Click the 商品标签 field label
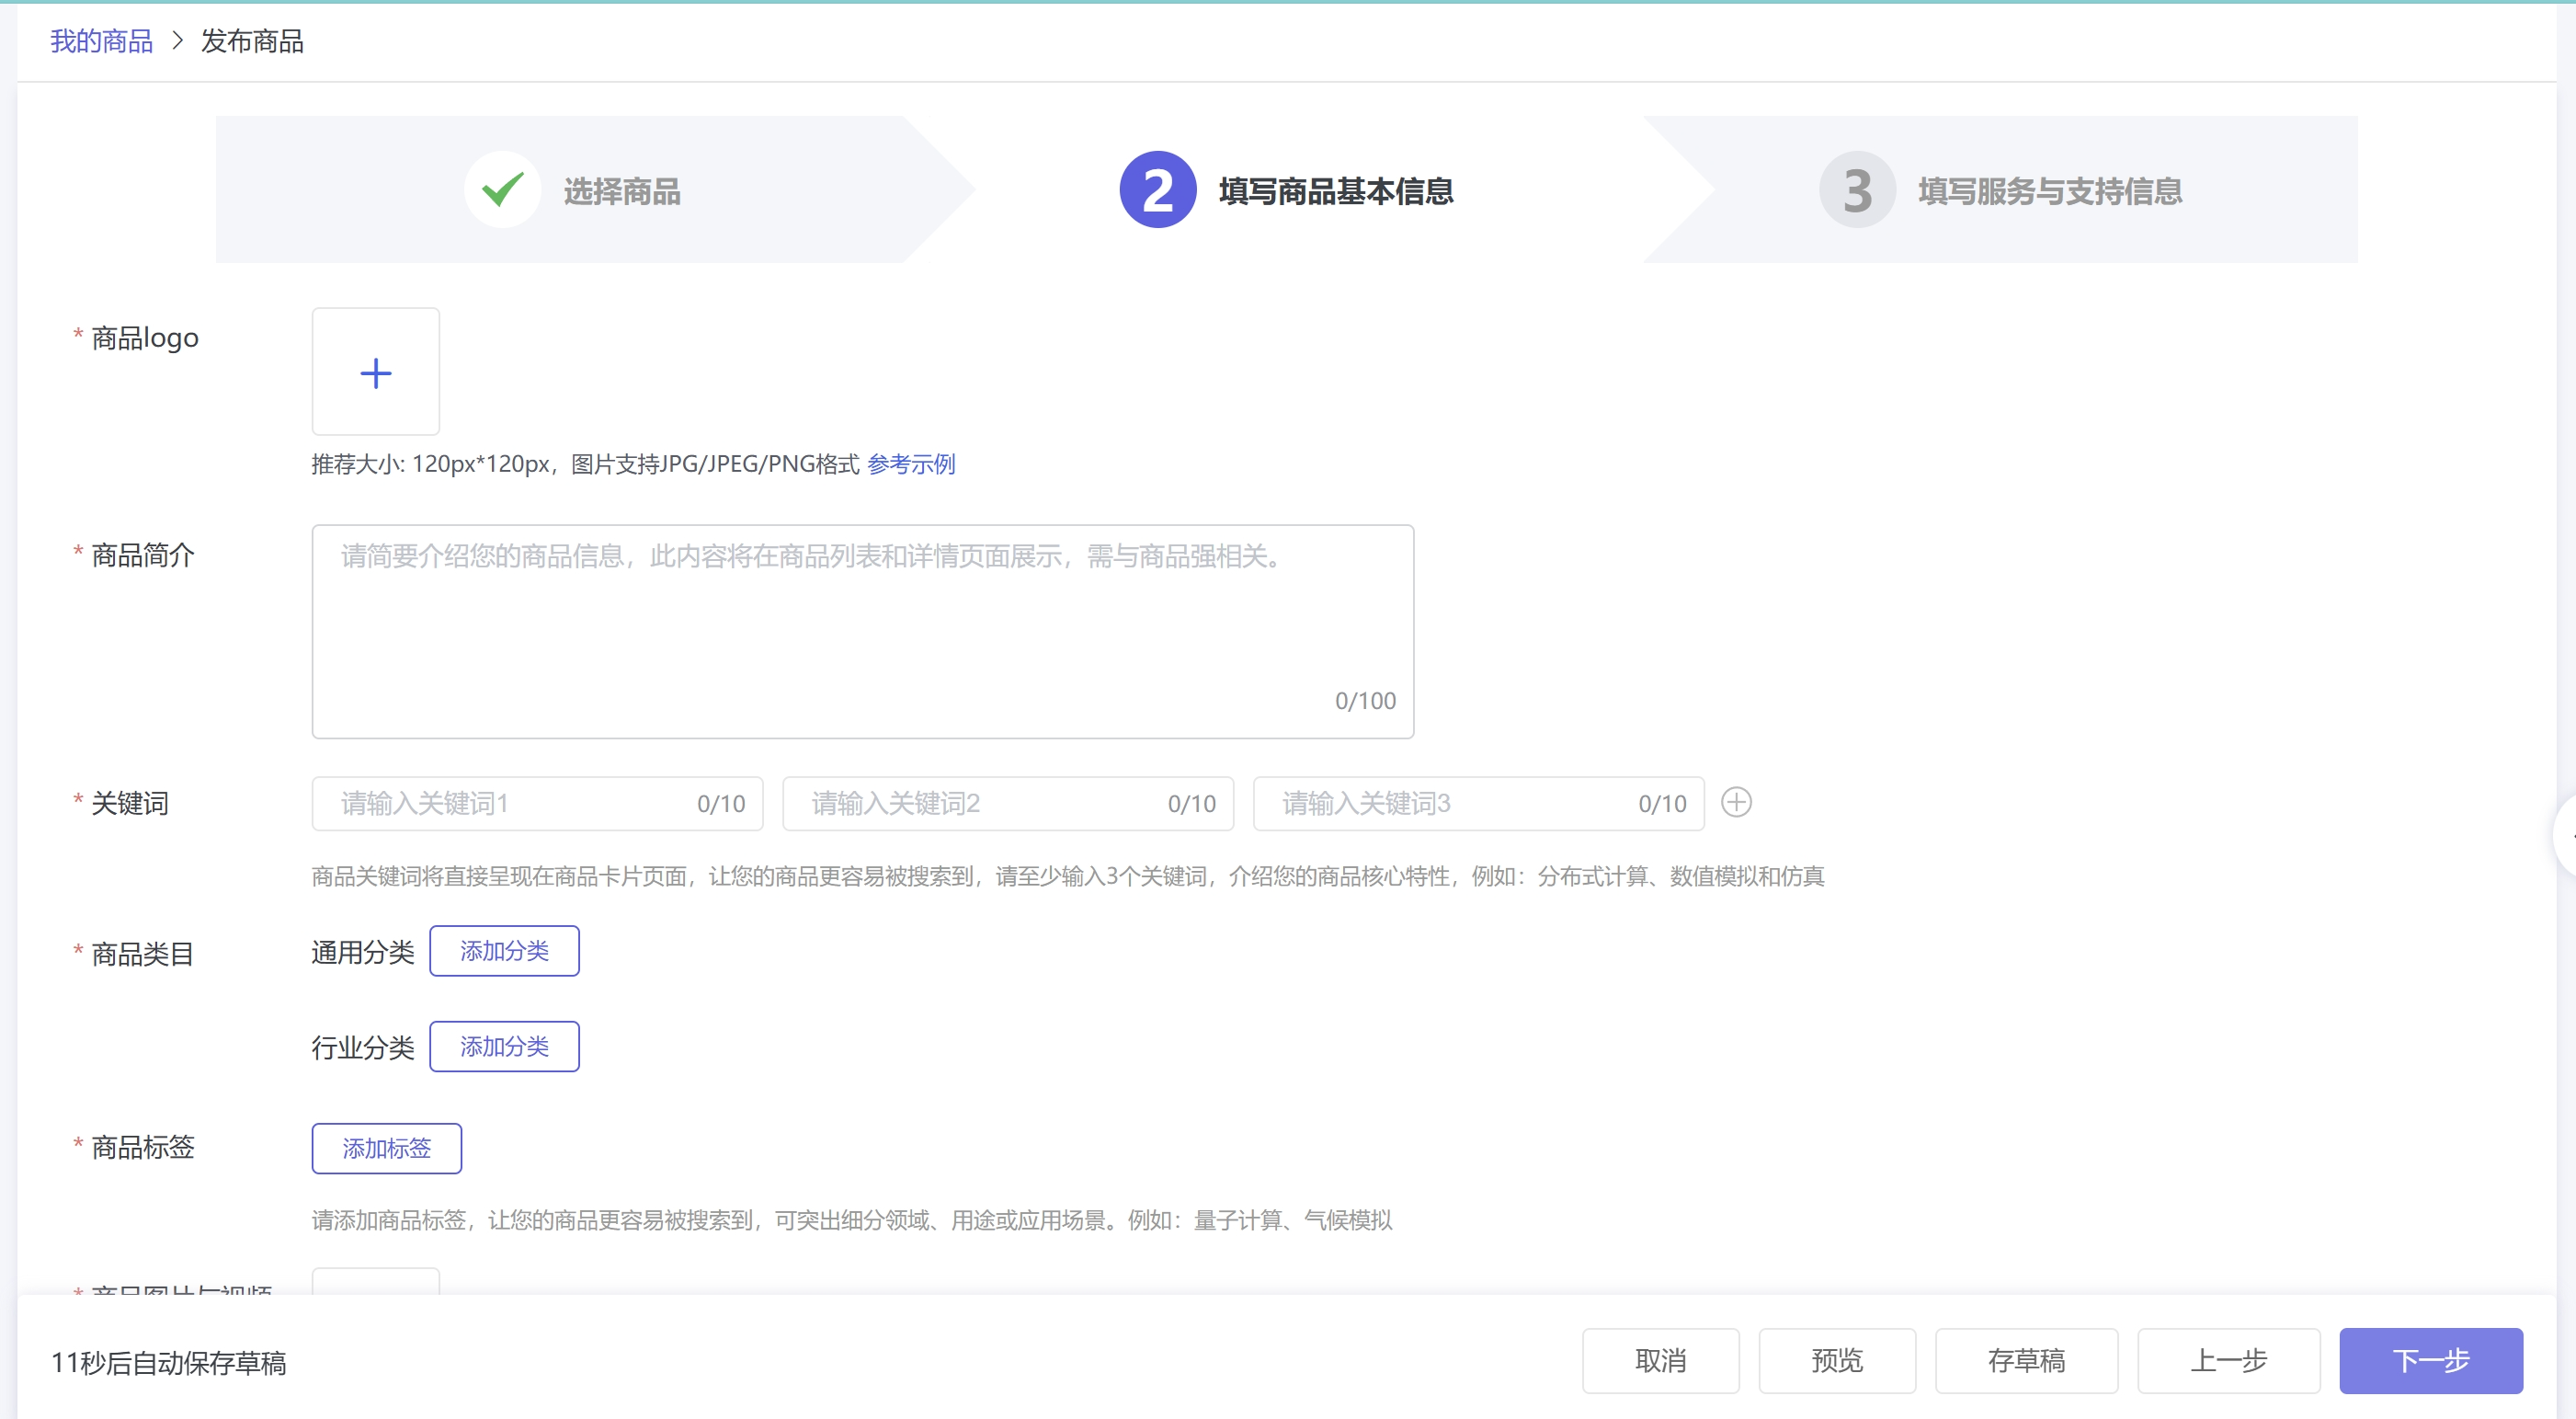This screenshot has height=1419, width=2576. click(x=143, y=1147)
